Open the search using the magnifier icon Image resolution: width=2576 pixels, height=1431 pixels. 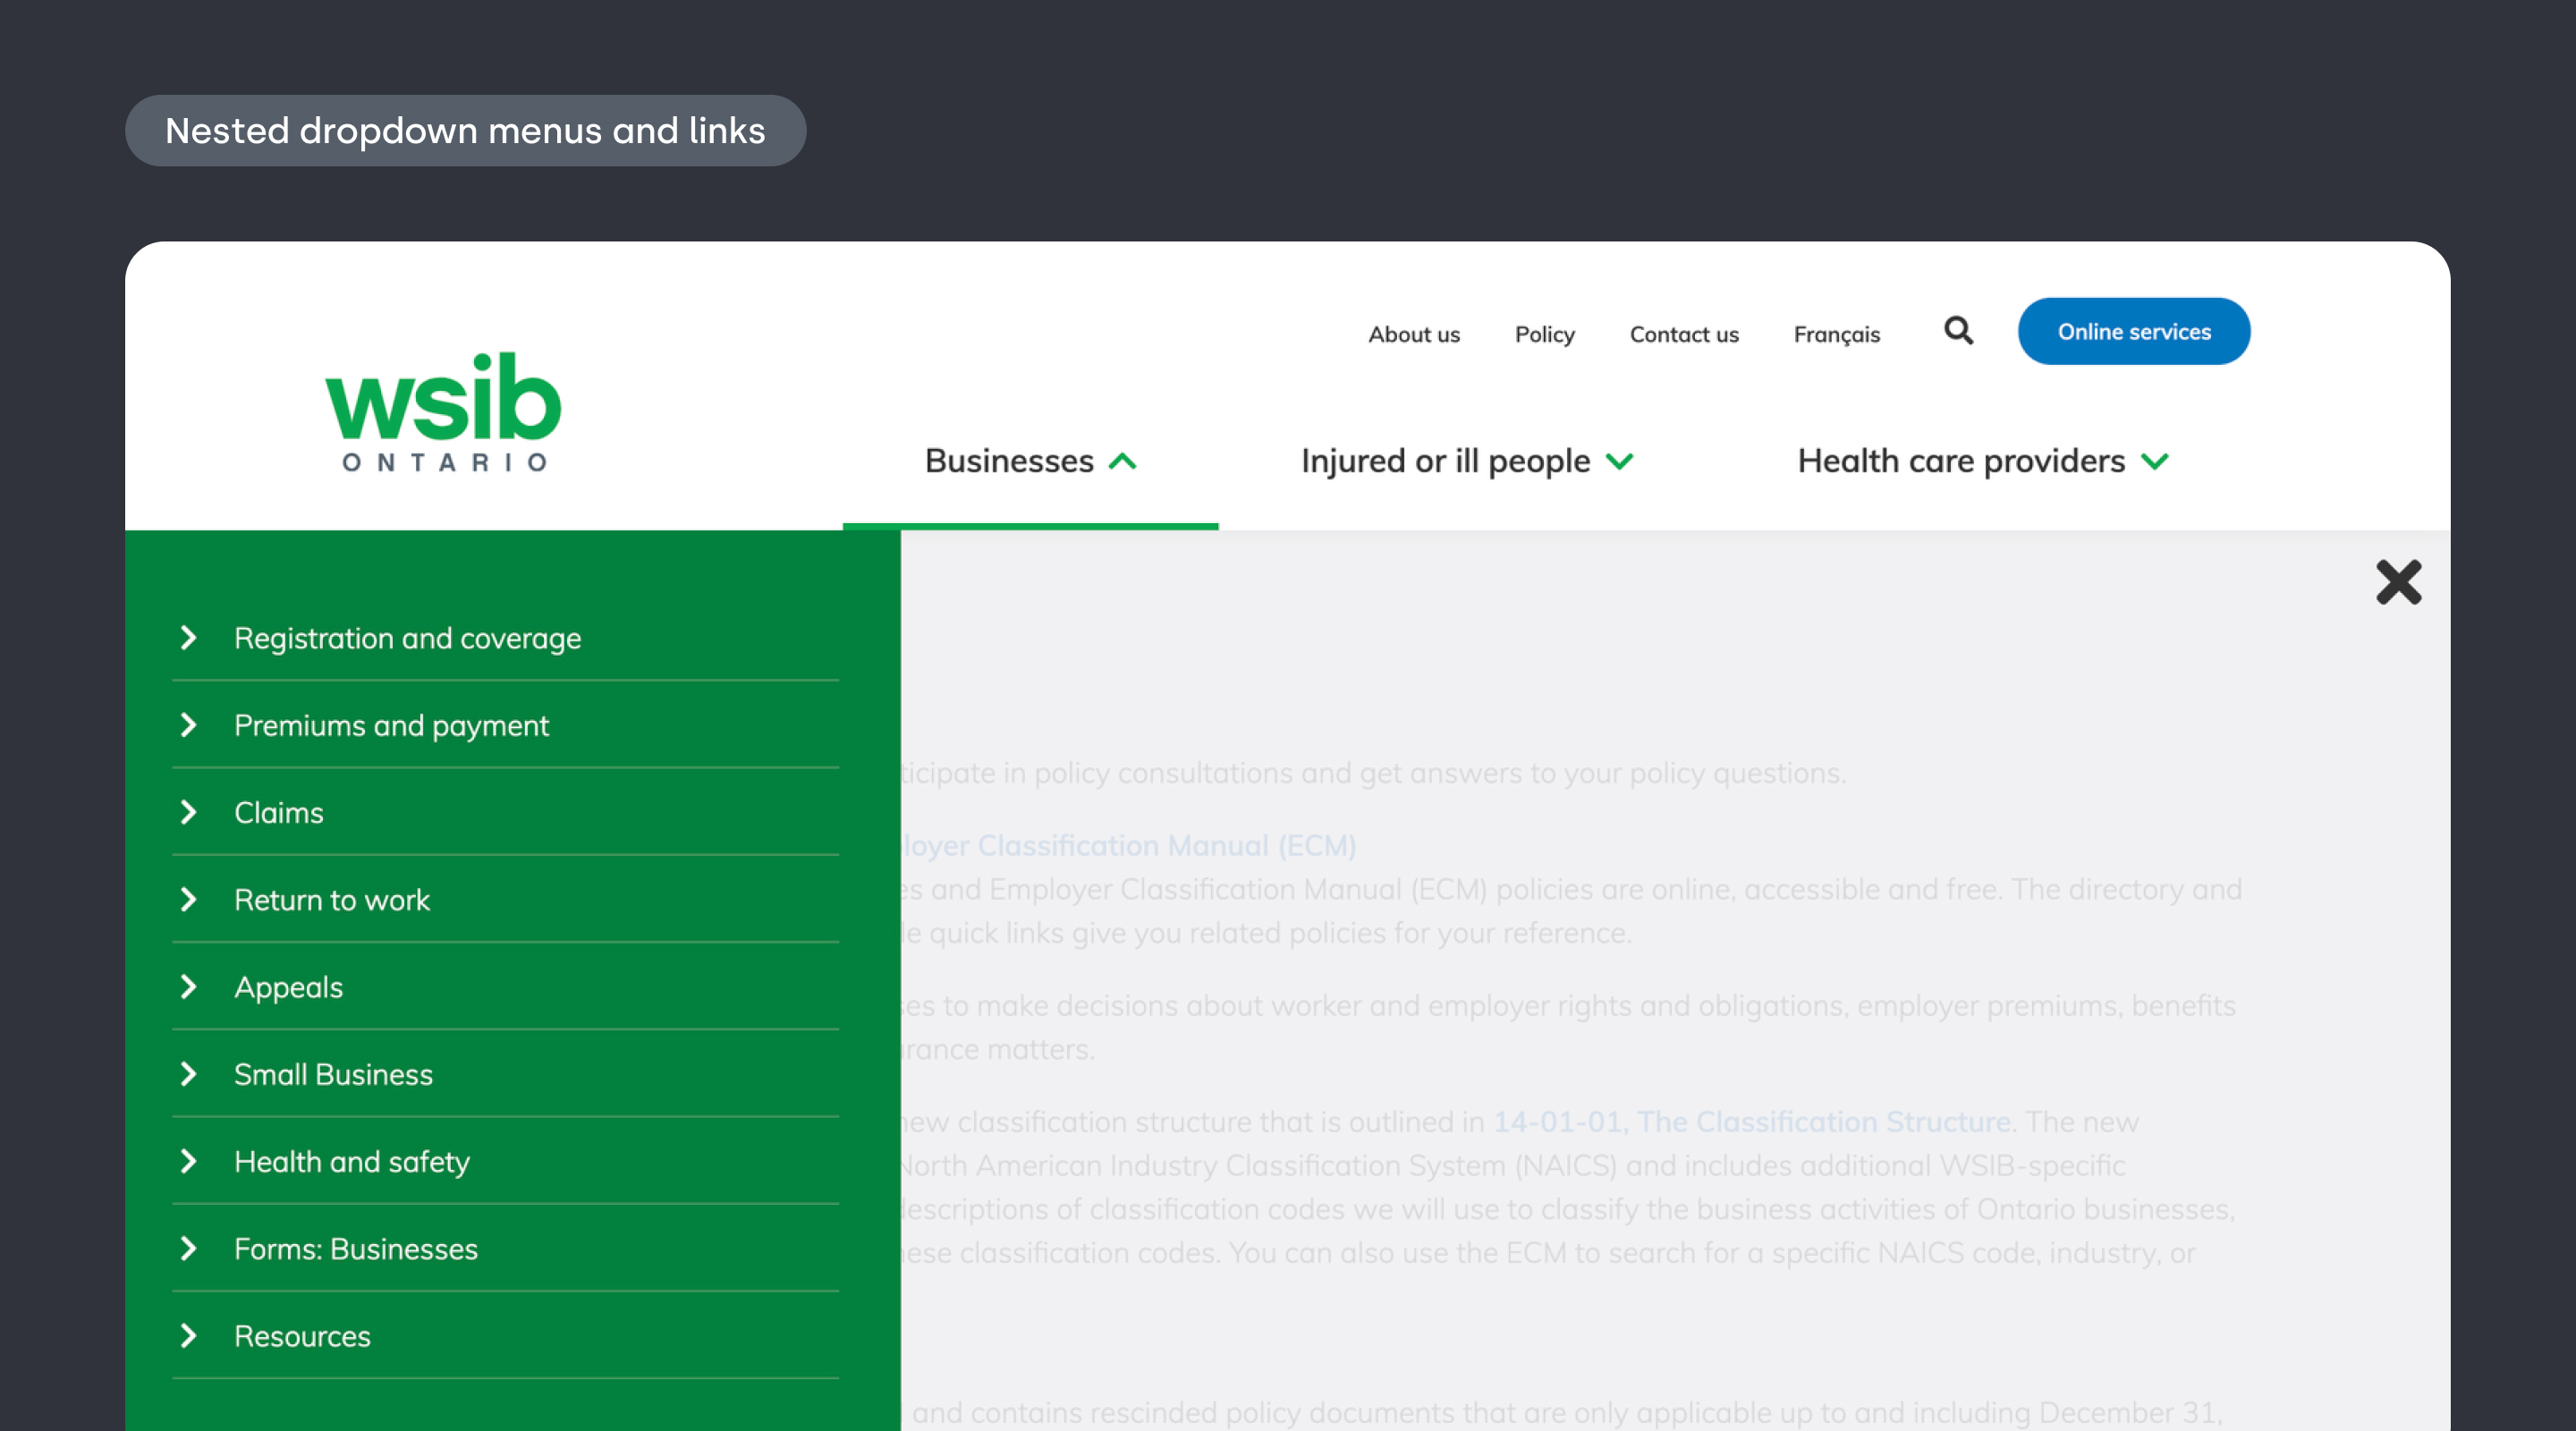[x=1958, y=331]
